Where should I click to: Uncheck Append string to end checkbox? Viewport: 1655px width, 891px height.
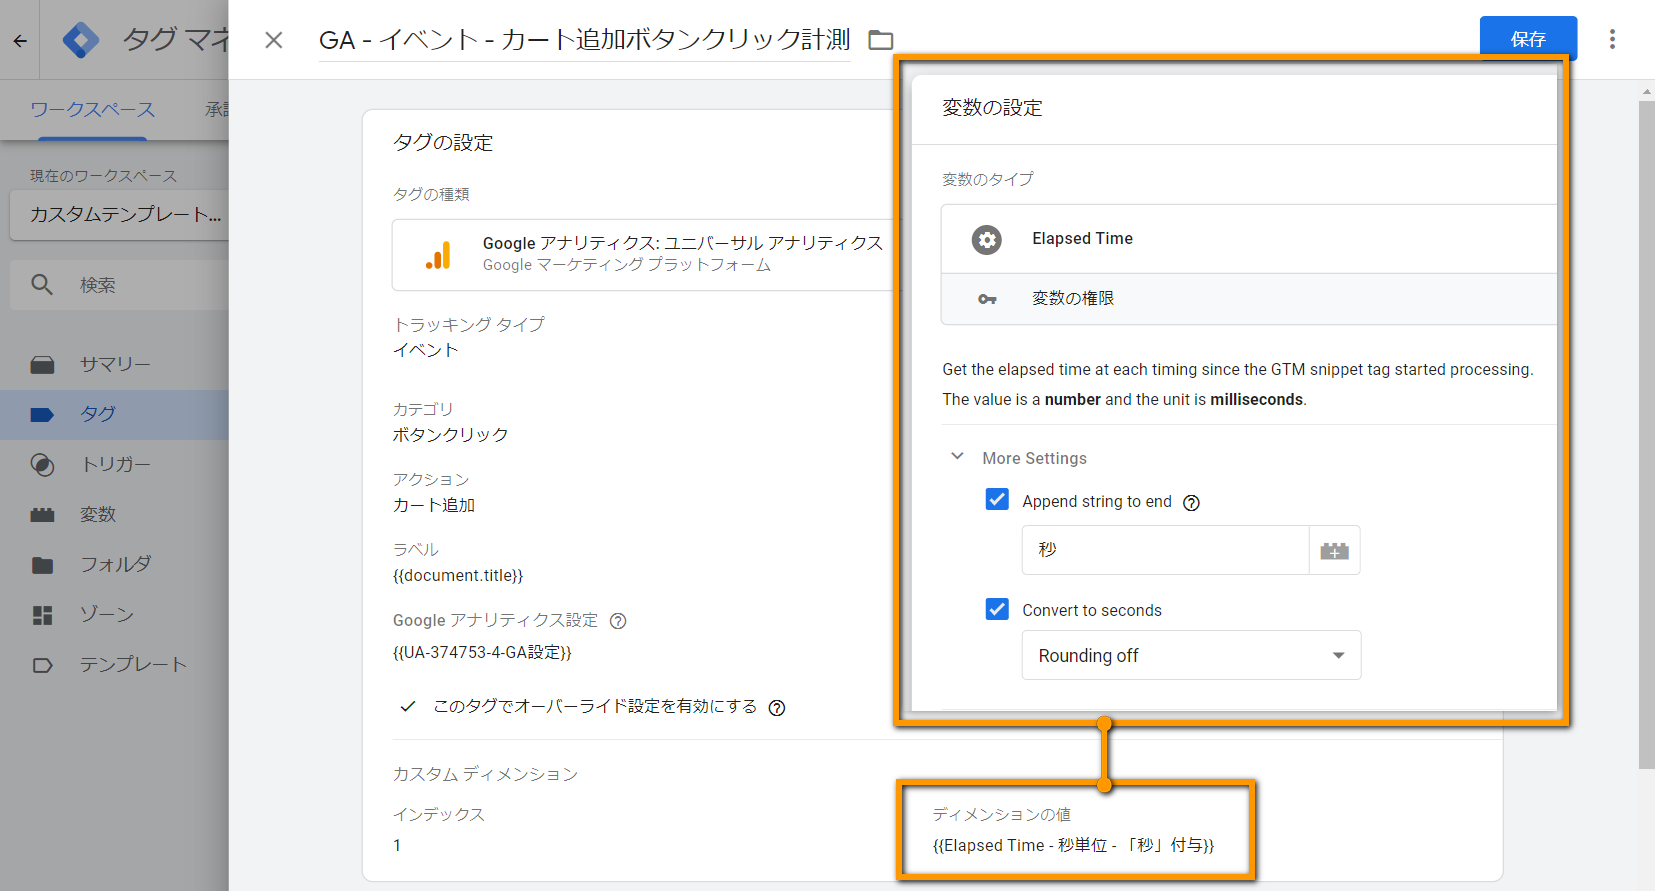coord(997,499)
